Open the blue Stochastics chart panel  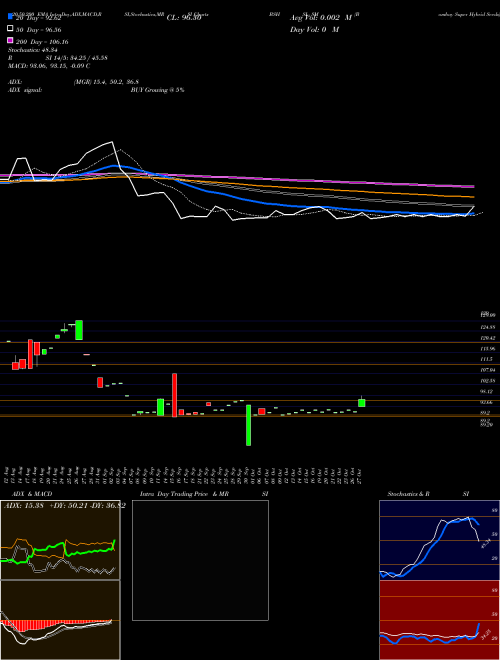click(x=439, y=540)
